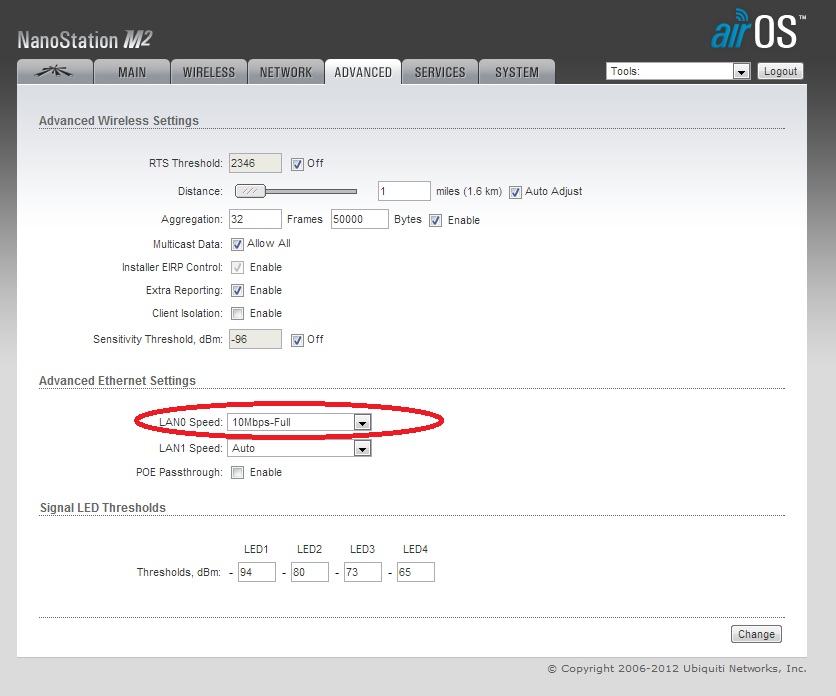Viewport: 836px width, 696px height.
Task: Toggle the Extra Reporting Enable checkbox
Action: 237,290
